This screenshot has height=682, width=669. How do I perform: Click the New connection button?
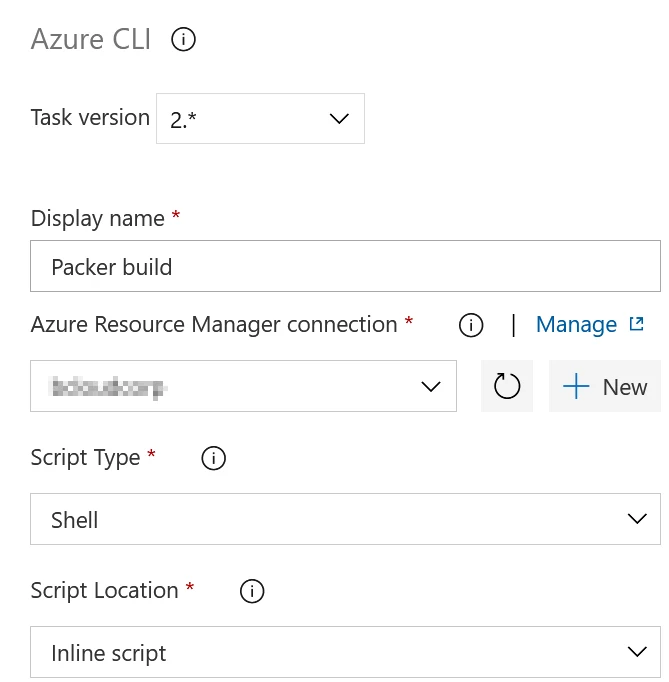pos(605,386)
